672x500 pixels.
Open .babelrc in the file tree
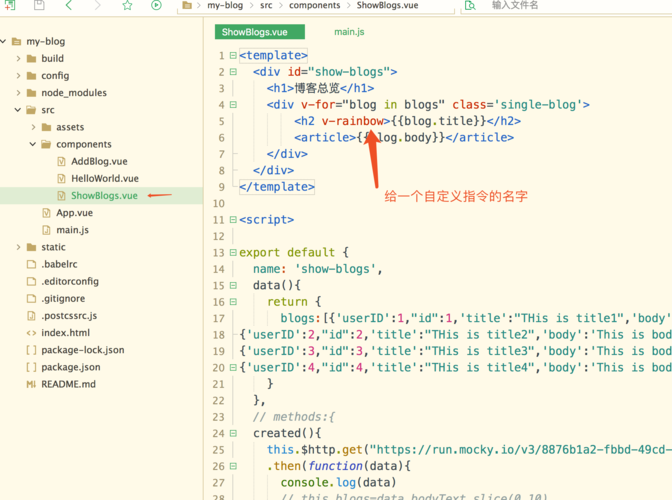pos(59,264)
